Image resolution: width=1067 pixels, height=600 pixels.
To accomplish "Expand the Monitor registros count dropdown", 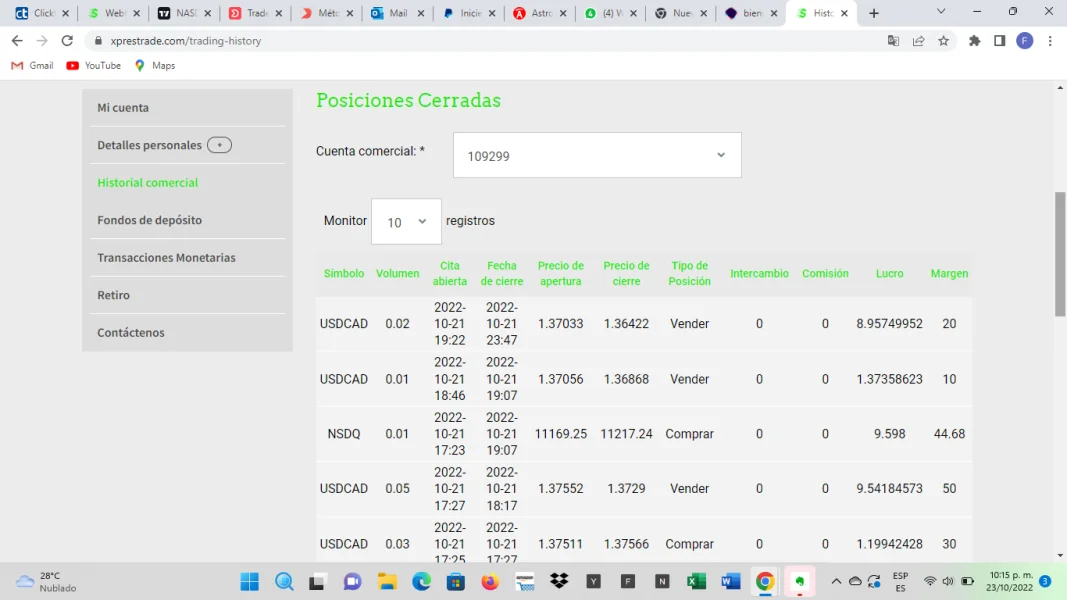I will tap(406, 222).
